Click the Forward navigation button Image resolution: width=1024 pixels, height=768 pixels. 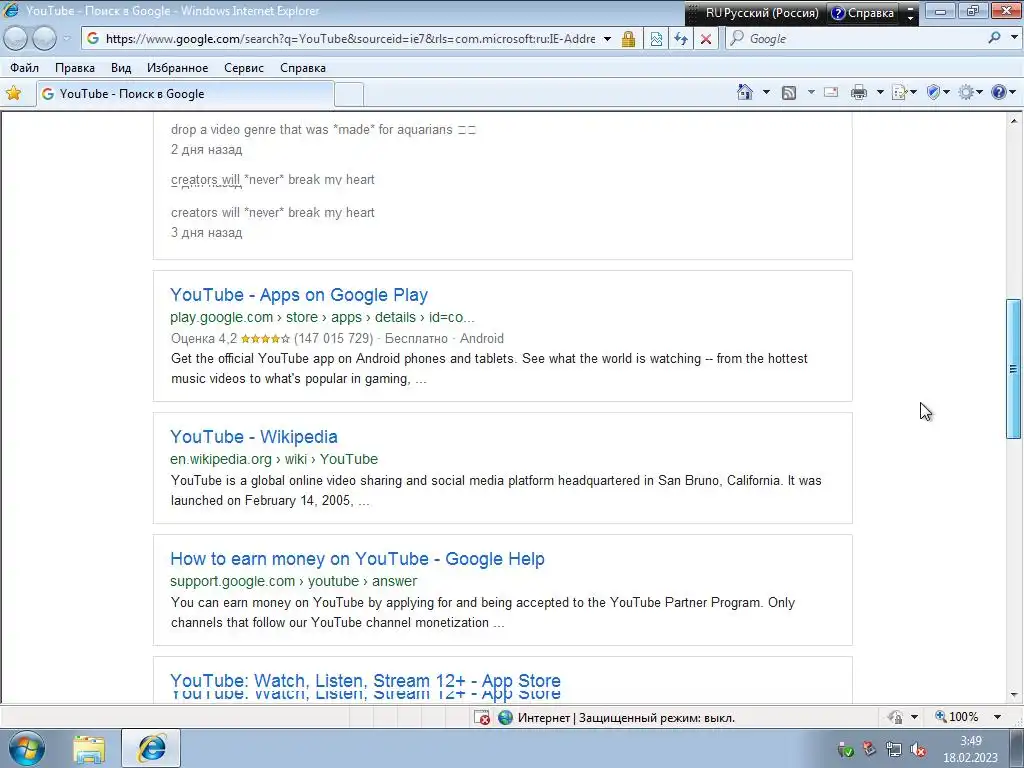(x=44, y=39)
